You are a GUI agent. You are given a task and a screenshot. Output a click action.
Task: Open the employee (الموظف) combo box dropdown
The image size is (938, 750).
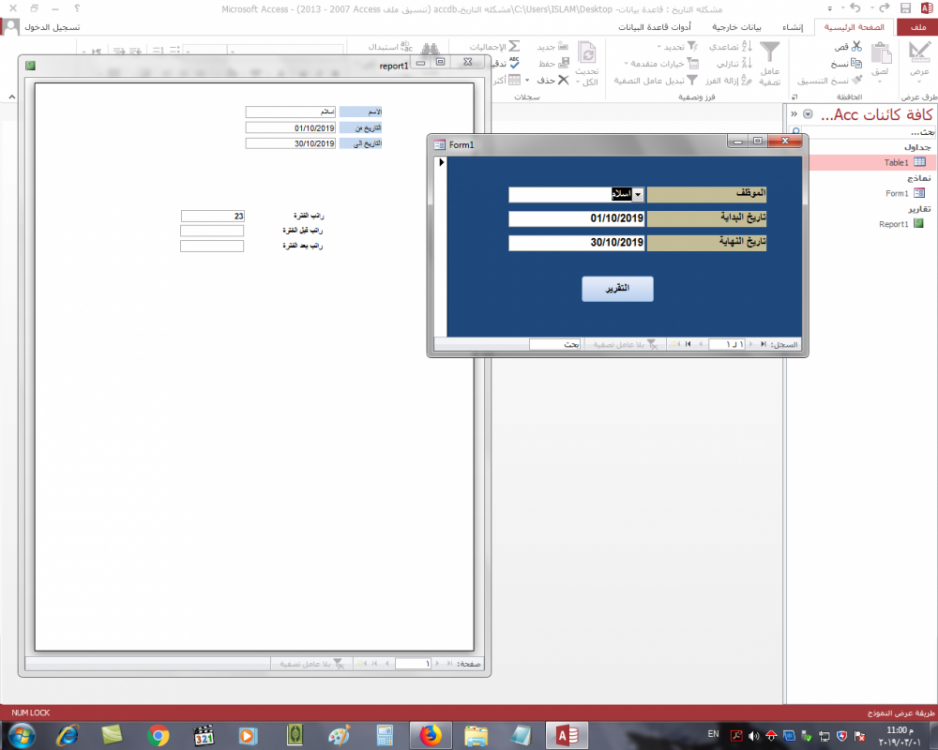(x=638, y=194)
